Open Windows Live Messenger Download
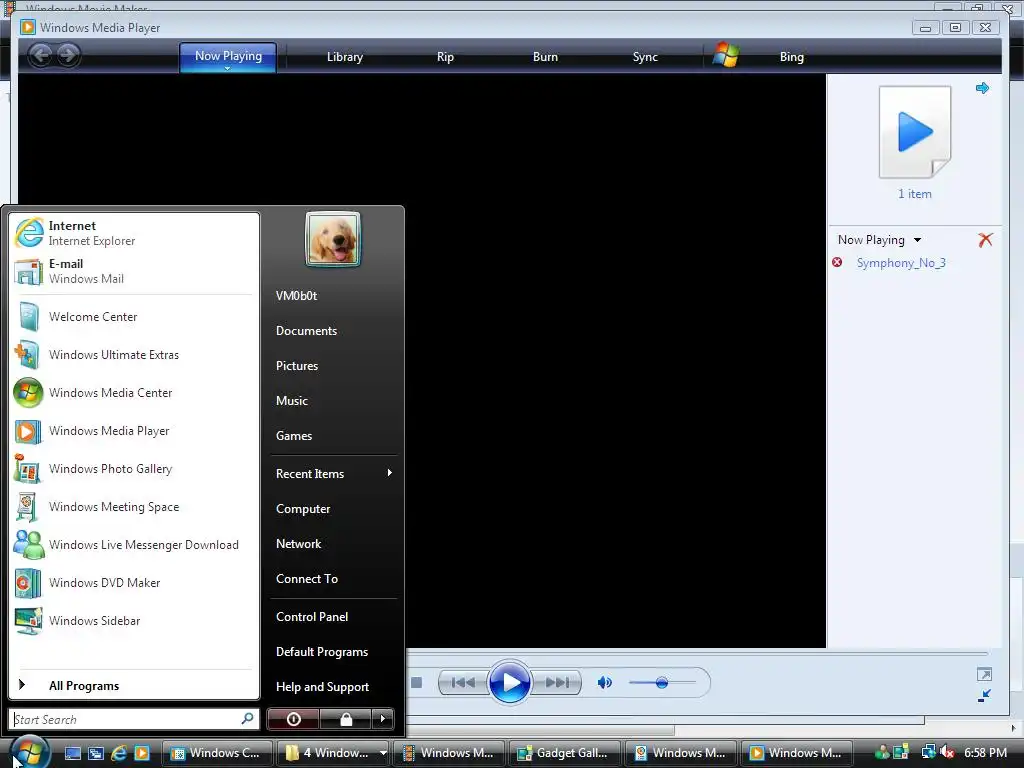The image size is (1024, 768). tap(134, 545)
